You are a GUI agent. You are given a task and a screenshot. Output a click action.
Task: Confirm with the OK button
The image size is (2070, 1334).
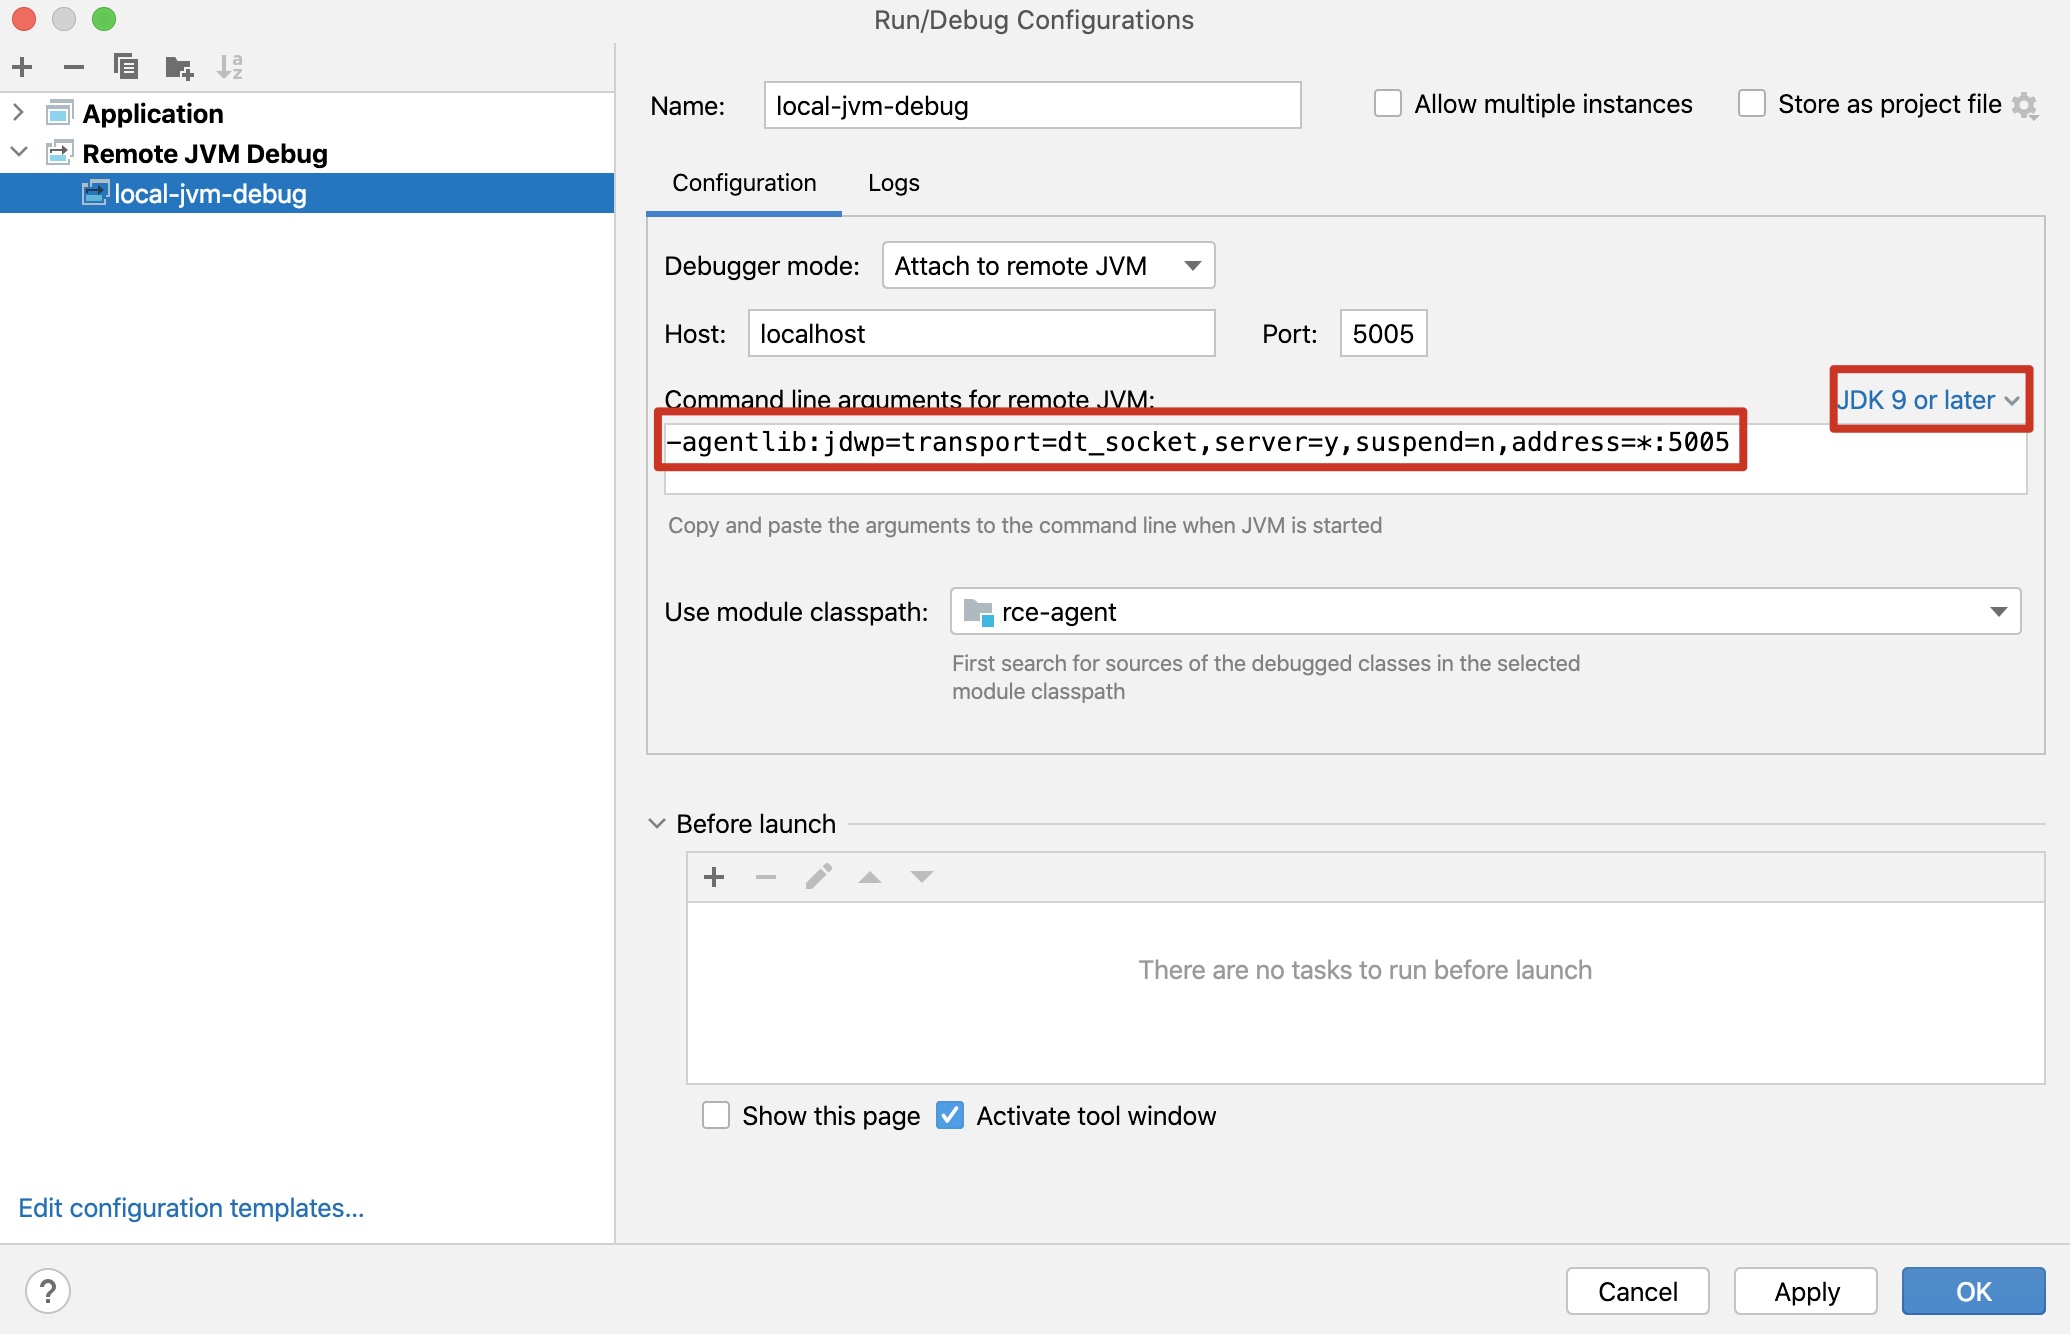click(1974, 1291)
